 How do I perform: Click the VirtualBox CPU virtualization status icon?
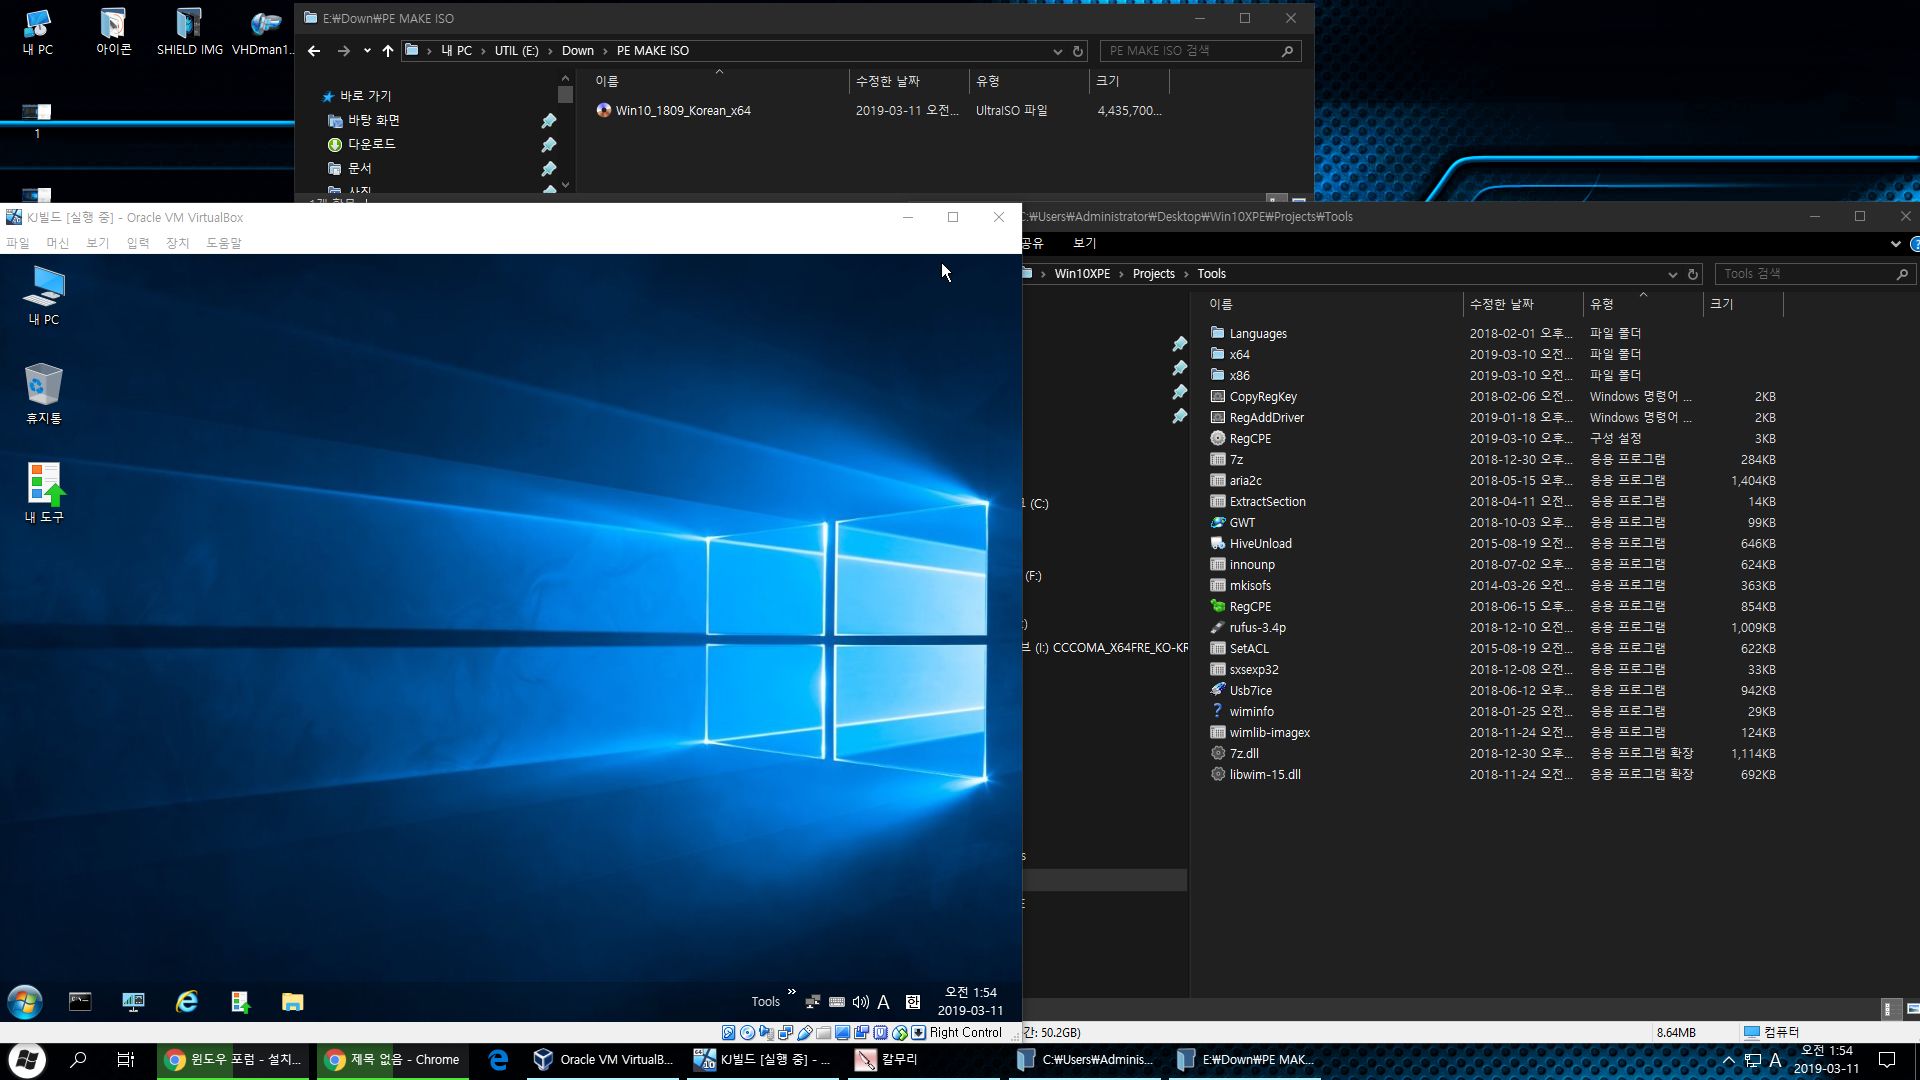click(880, 1032)
